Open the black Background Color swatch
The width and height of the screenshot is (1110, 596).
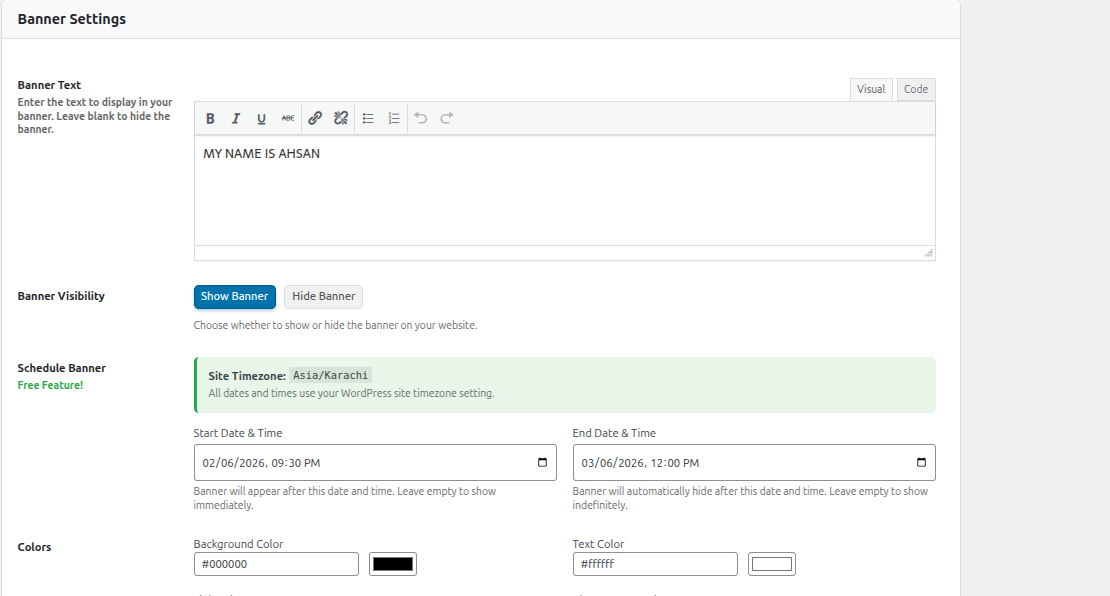(392, 563)
